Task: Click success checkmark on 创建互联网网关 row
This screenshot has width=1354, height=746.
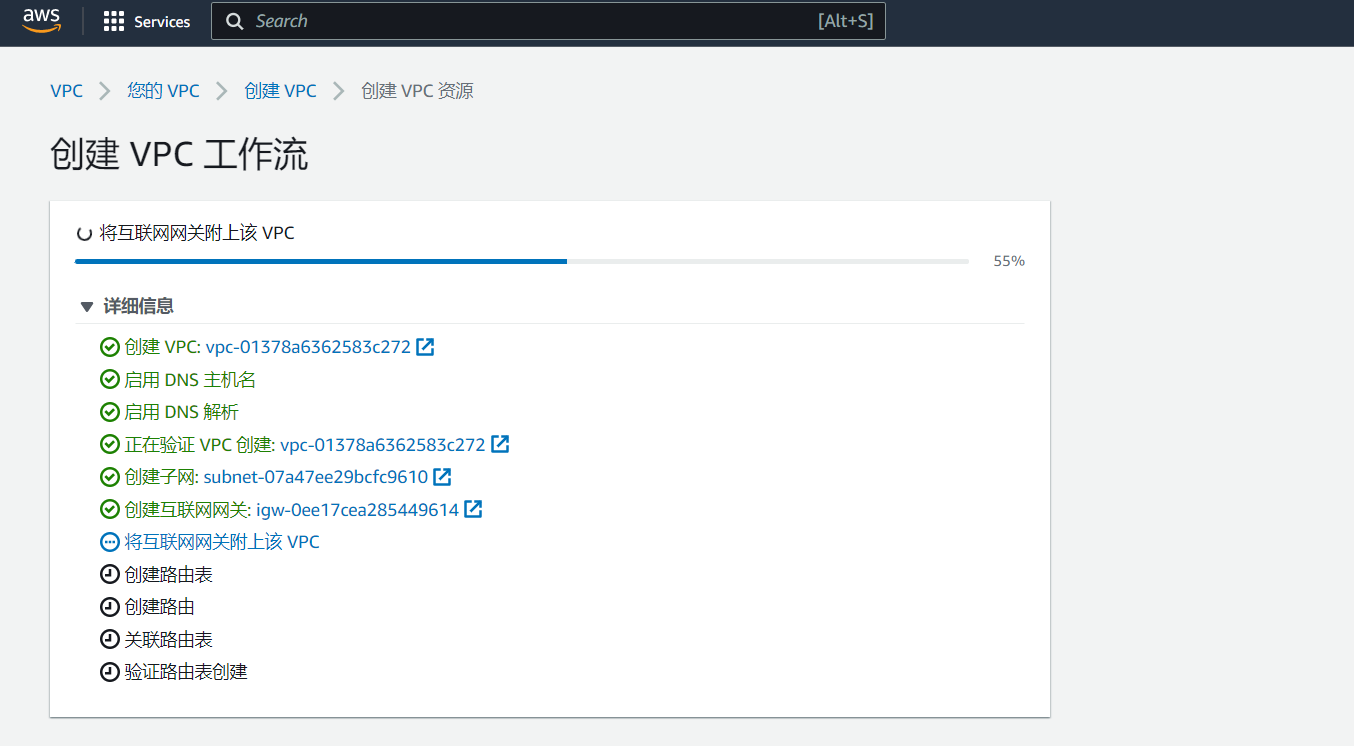Action: [110, 510]
